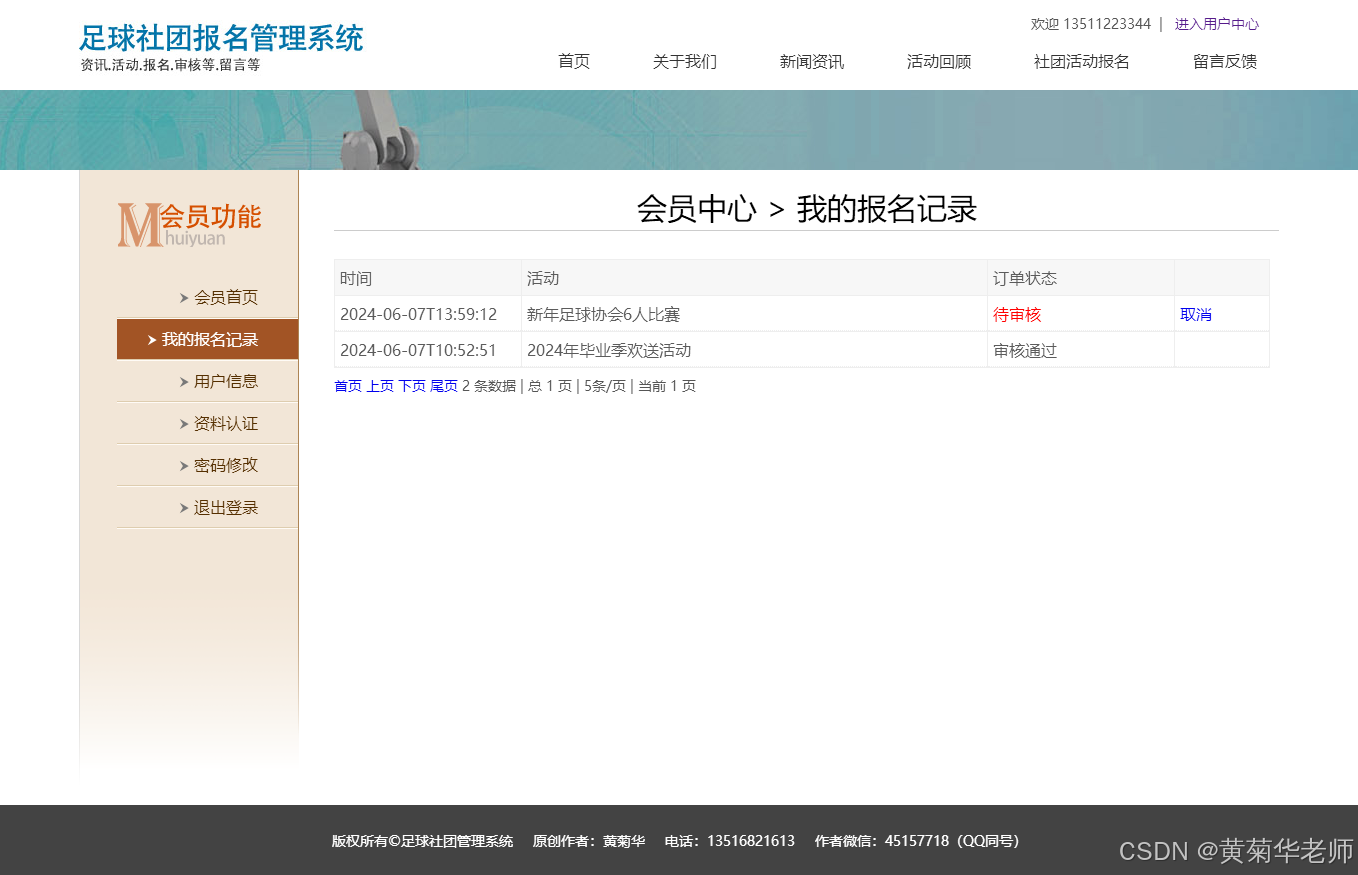The height and width of the screenshot is (875, 1358).
Task: Click the arrow icon beside 会员首页
Action: tap(184, 297)
